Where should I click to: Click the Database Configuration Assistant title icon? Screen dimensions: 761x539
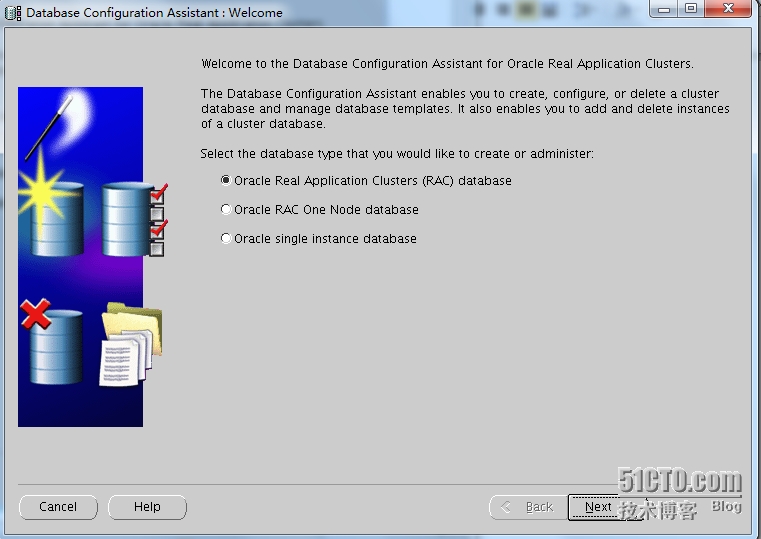click(13, 13)
